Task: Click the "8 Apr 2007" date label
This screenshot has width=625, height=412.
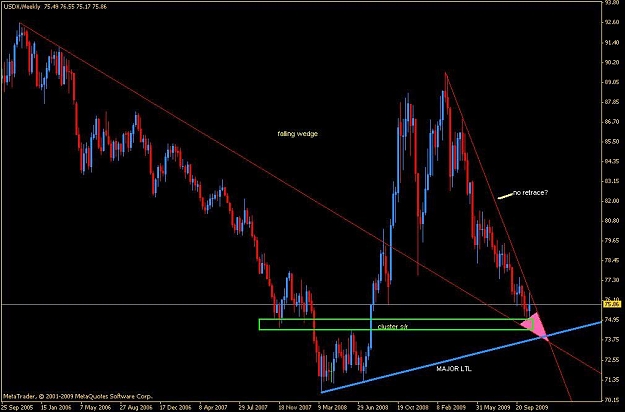Action: [x=215, y=408]
